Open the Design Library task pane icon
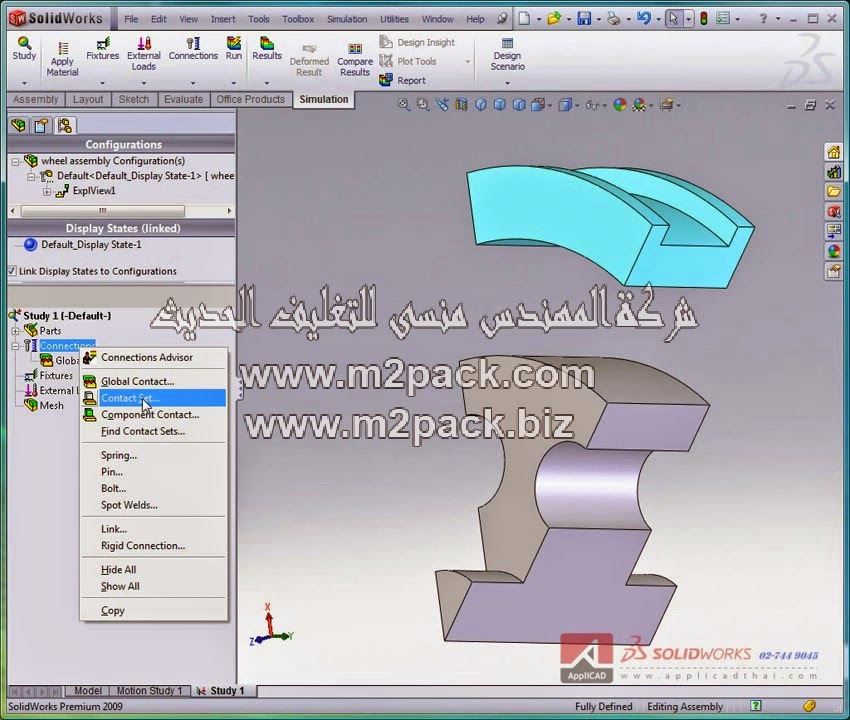Viewport: 850px width, 720px height. click(834, 172)
